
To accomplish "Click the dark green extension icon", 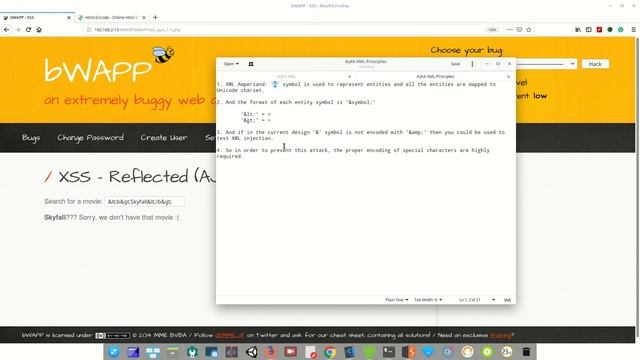I will [610, 29].
